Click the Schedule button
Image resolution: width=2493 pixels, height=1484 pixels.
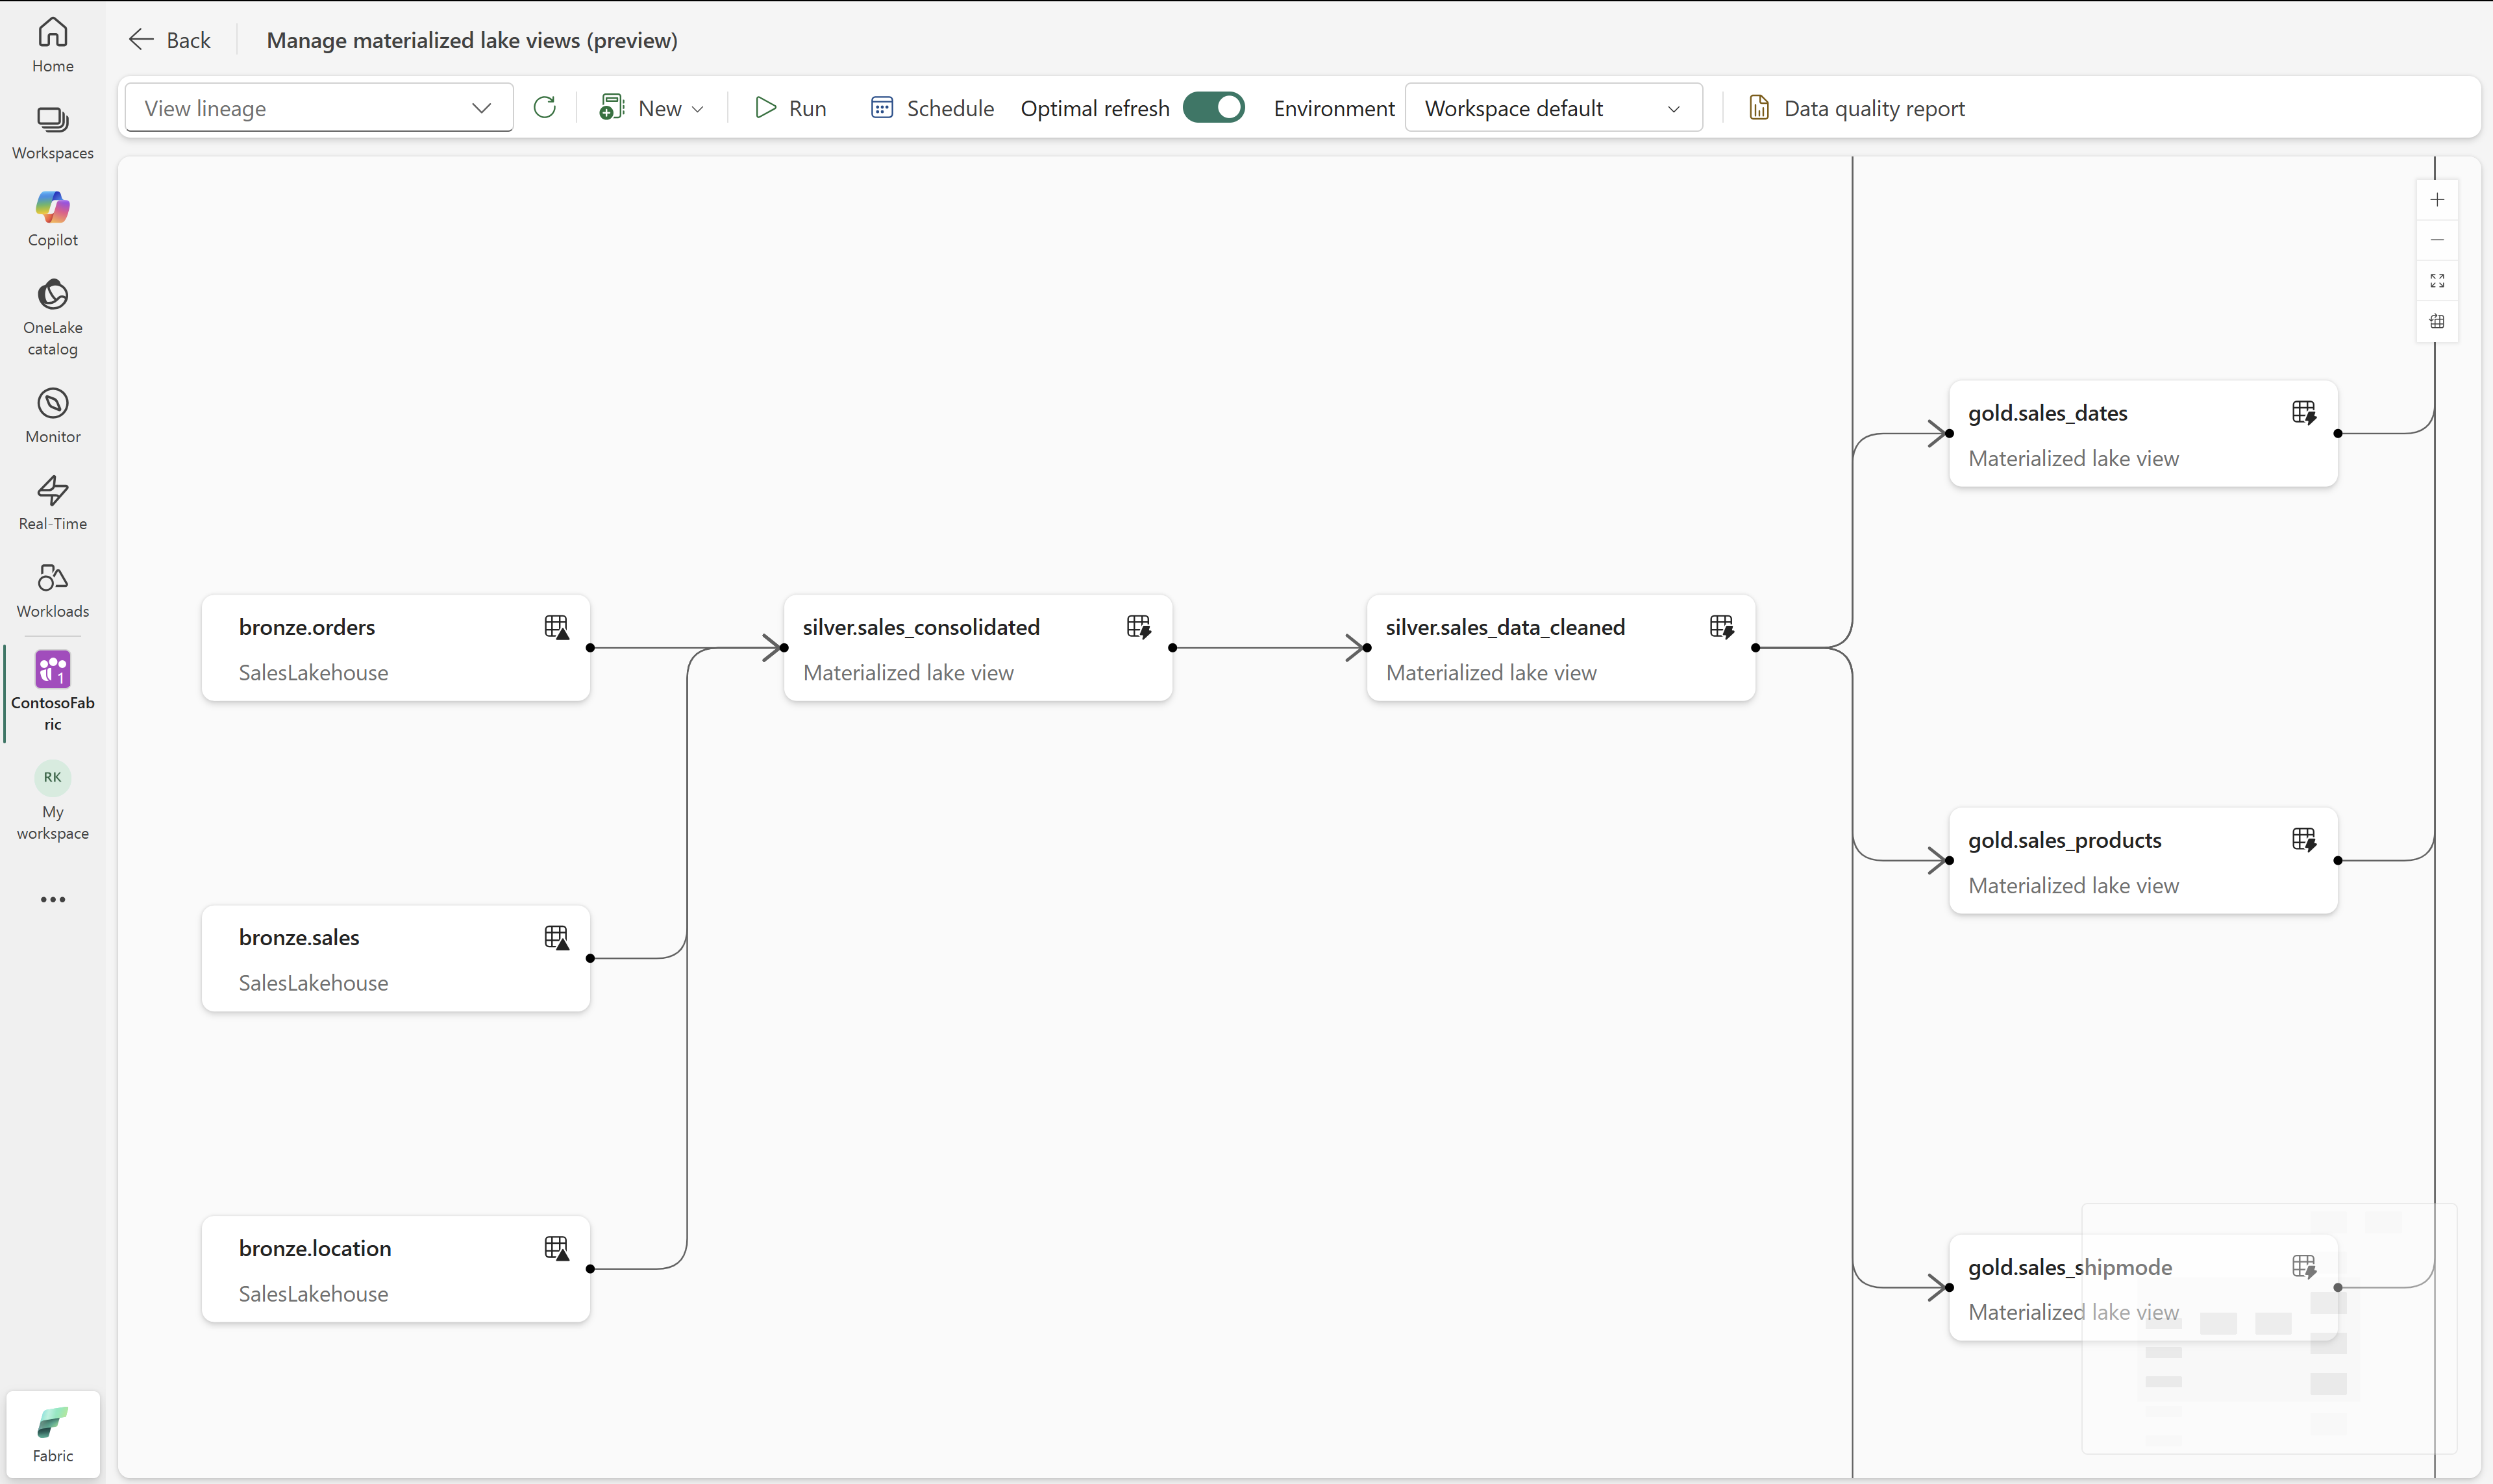[x=932, y=108]
